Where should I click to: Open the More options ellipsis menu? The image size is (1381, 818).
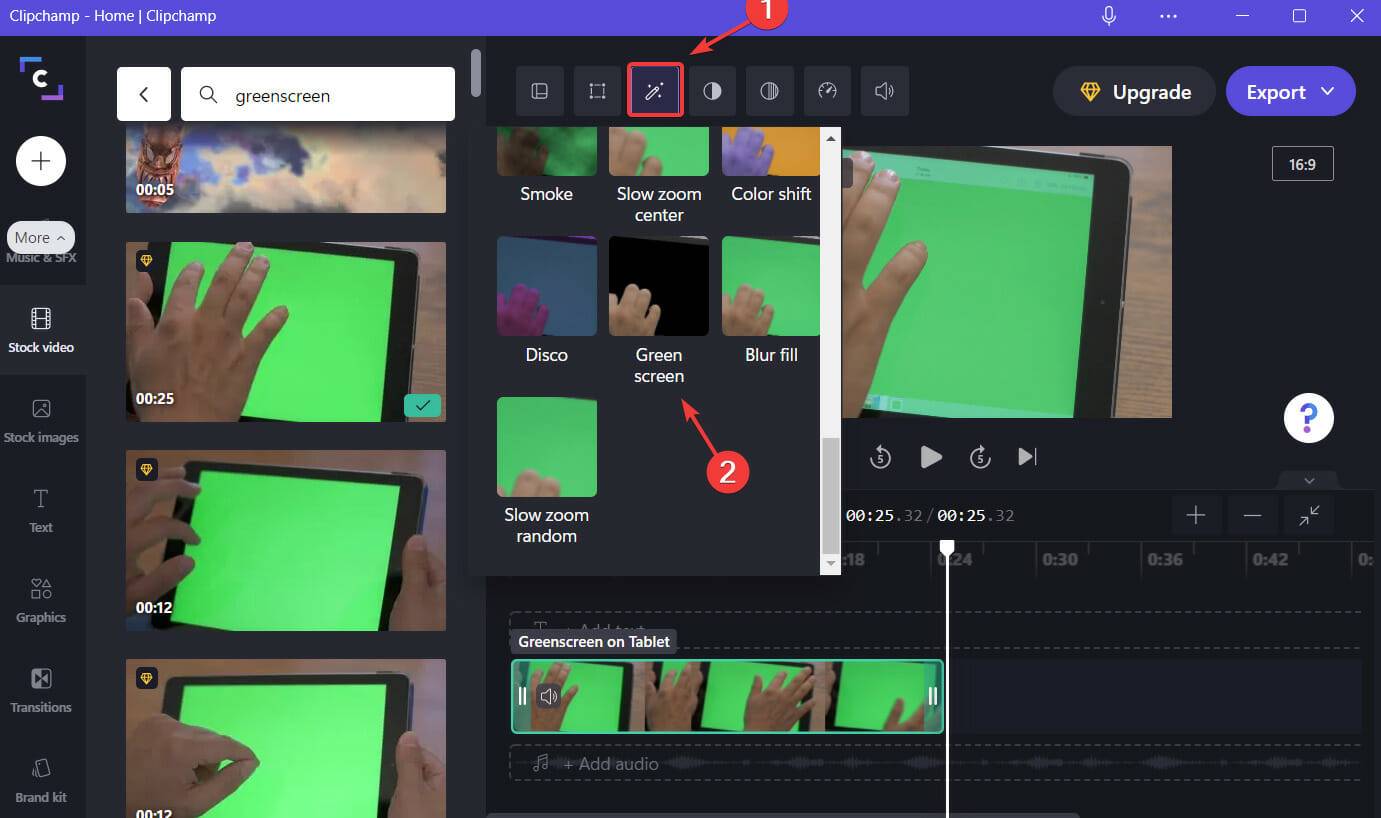click(1167, 15)
